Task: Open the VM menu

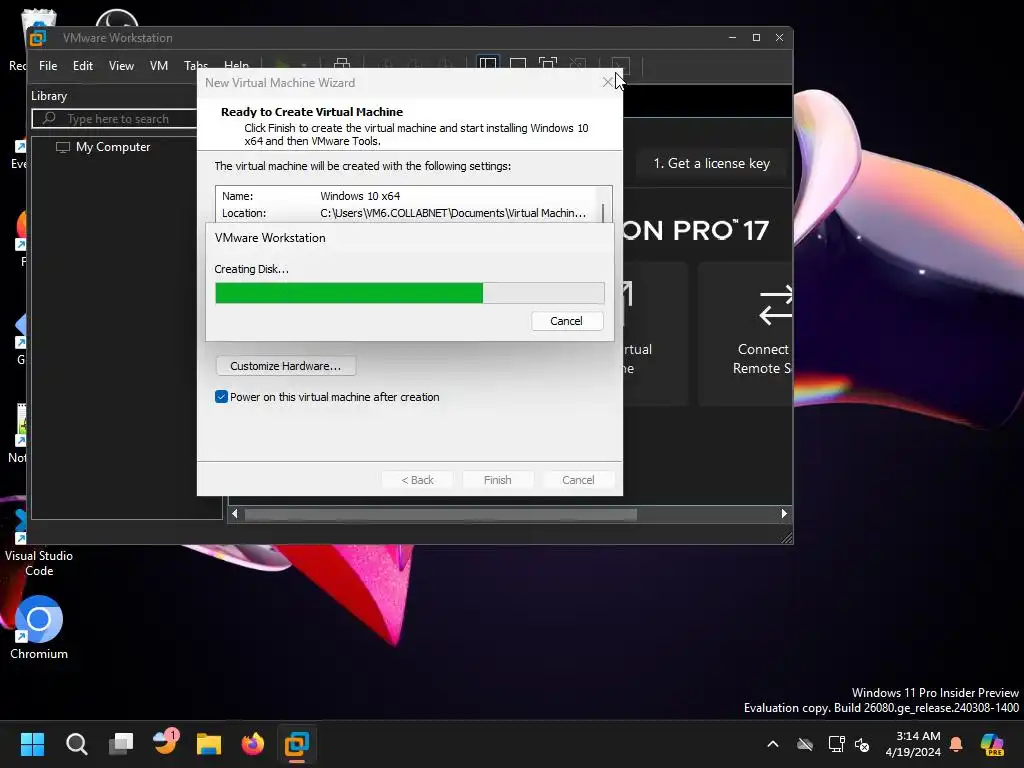Action: [159, 65]
